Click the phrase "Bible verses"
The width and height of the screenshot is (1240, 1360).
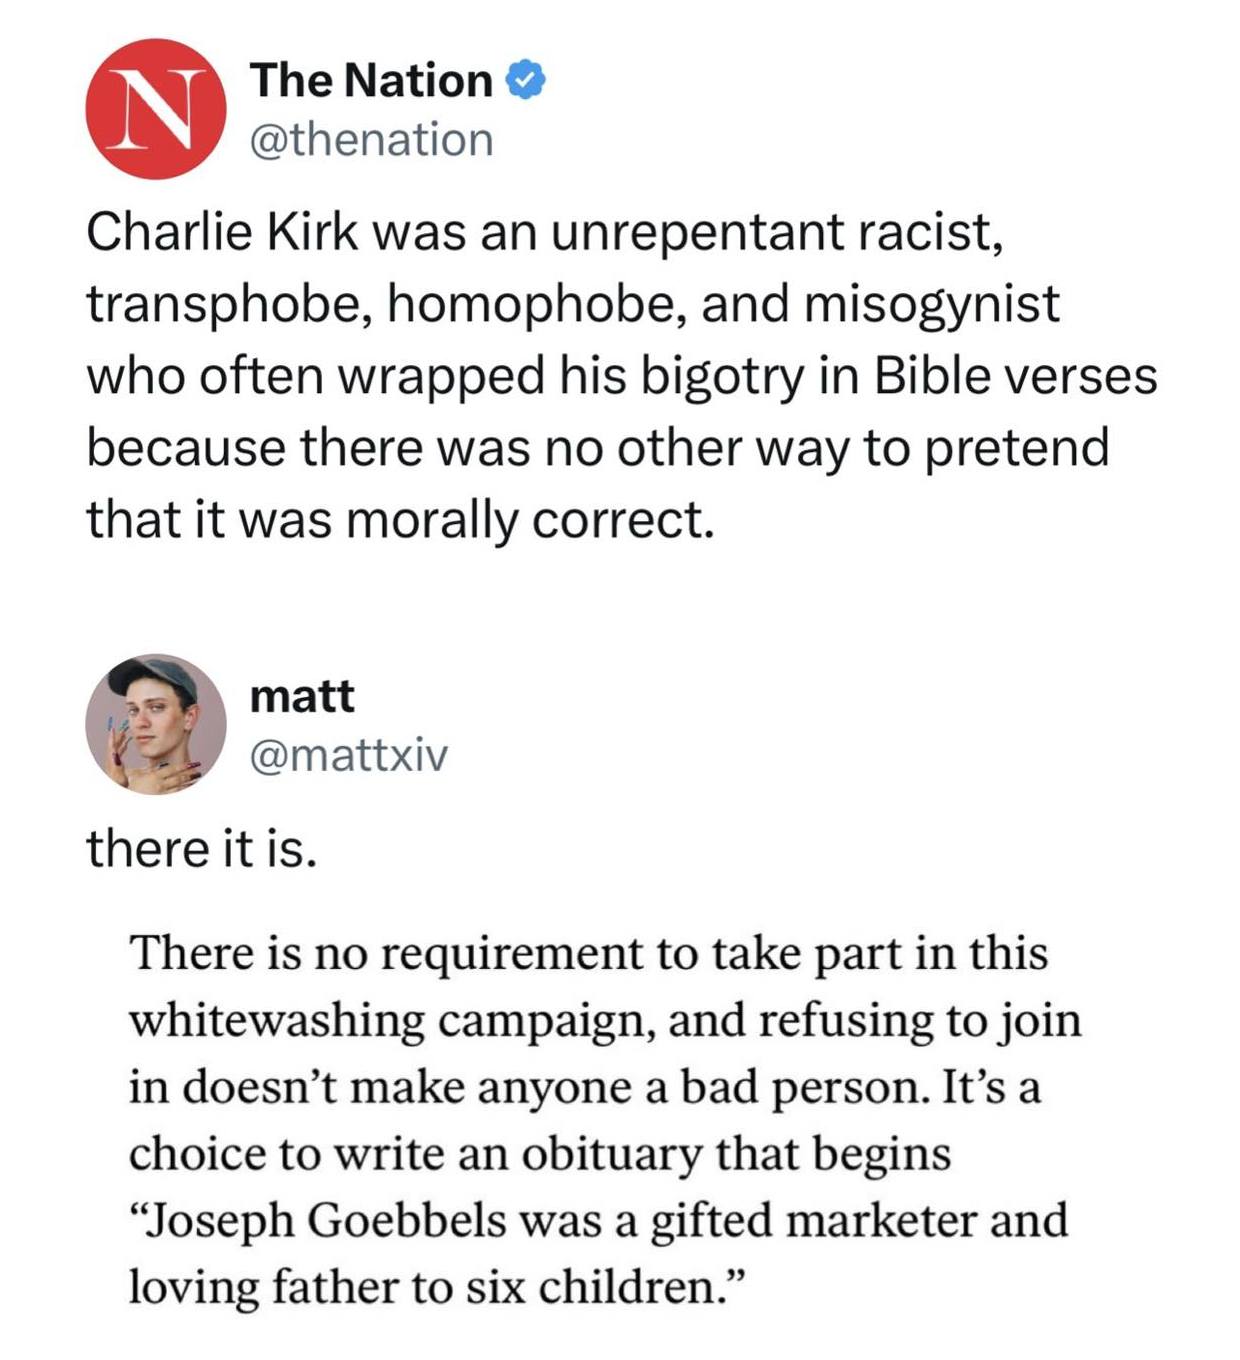1016,376
